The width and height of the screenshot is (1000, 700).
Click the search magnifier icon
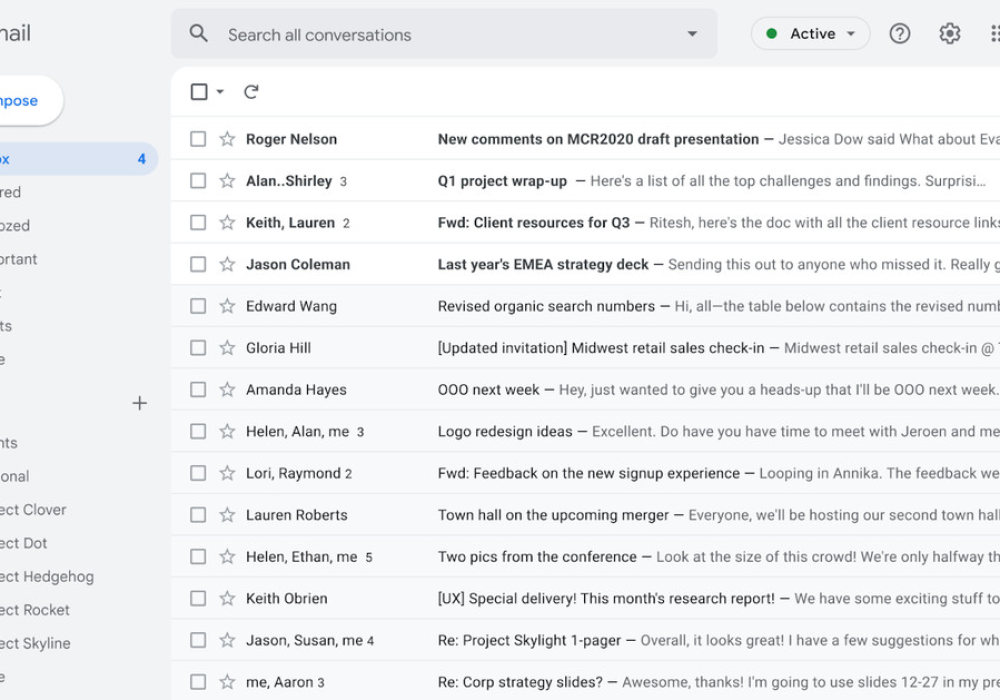coord(198,33)
